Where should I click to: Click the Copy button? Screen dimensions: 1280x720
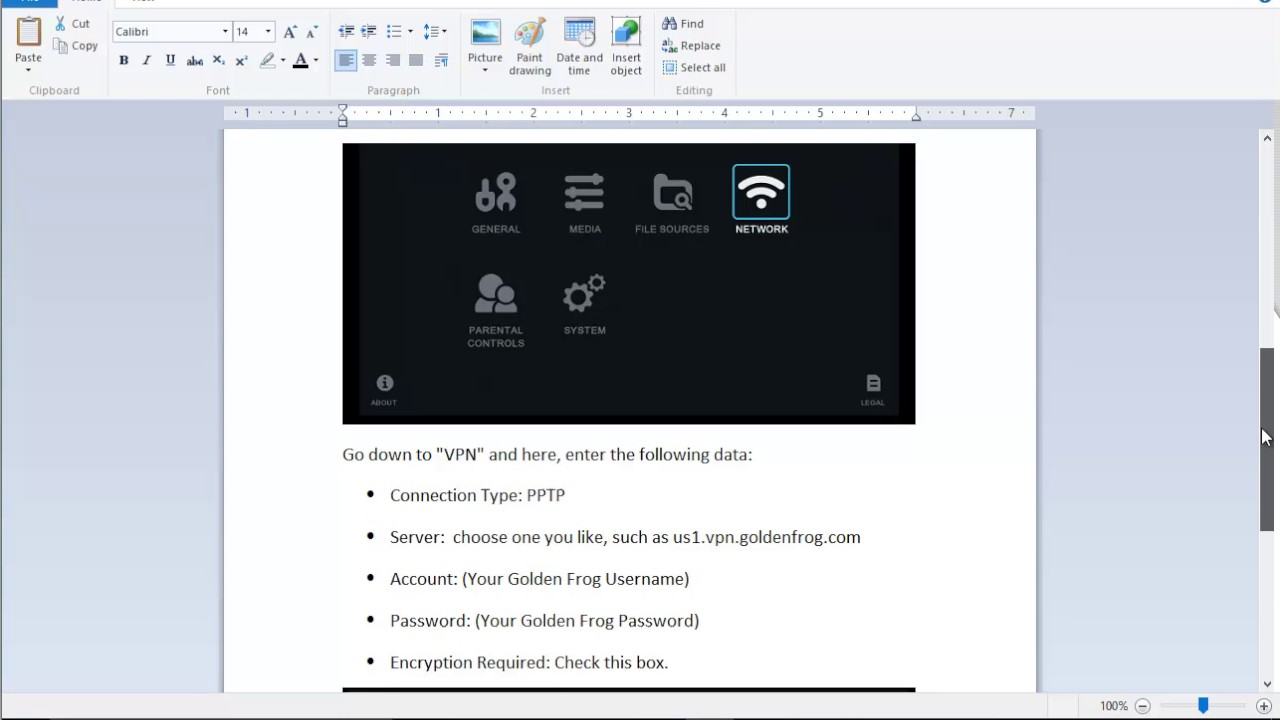point(76,45)
